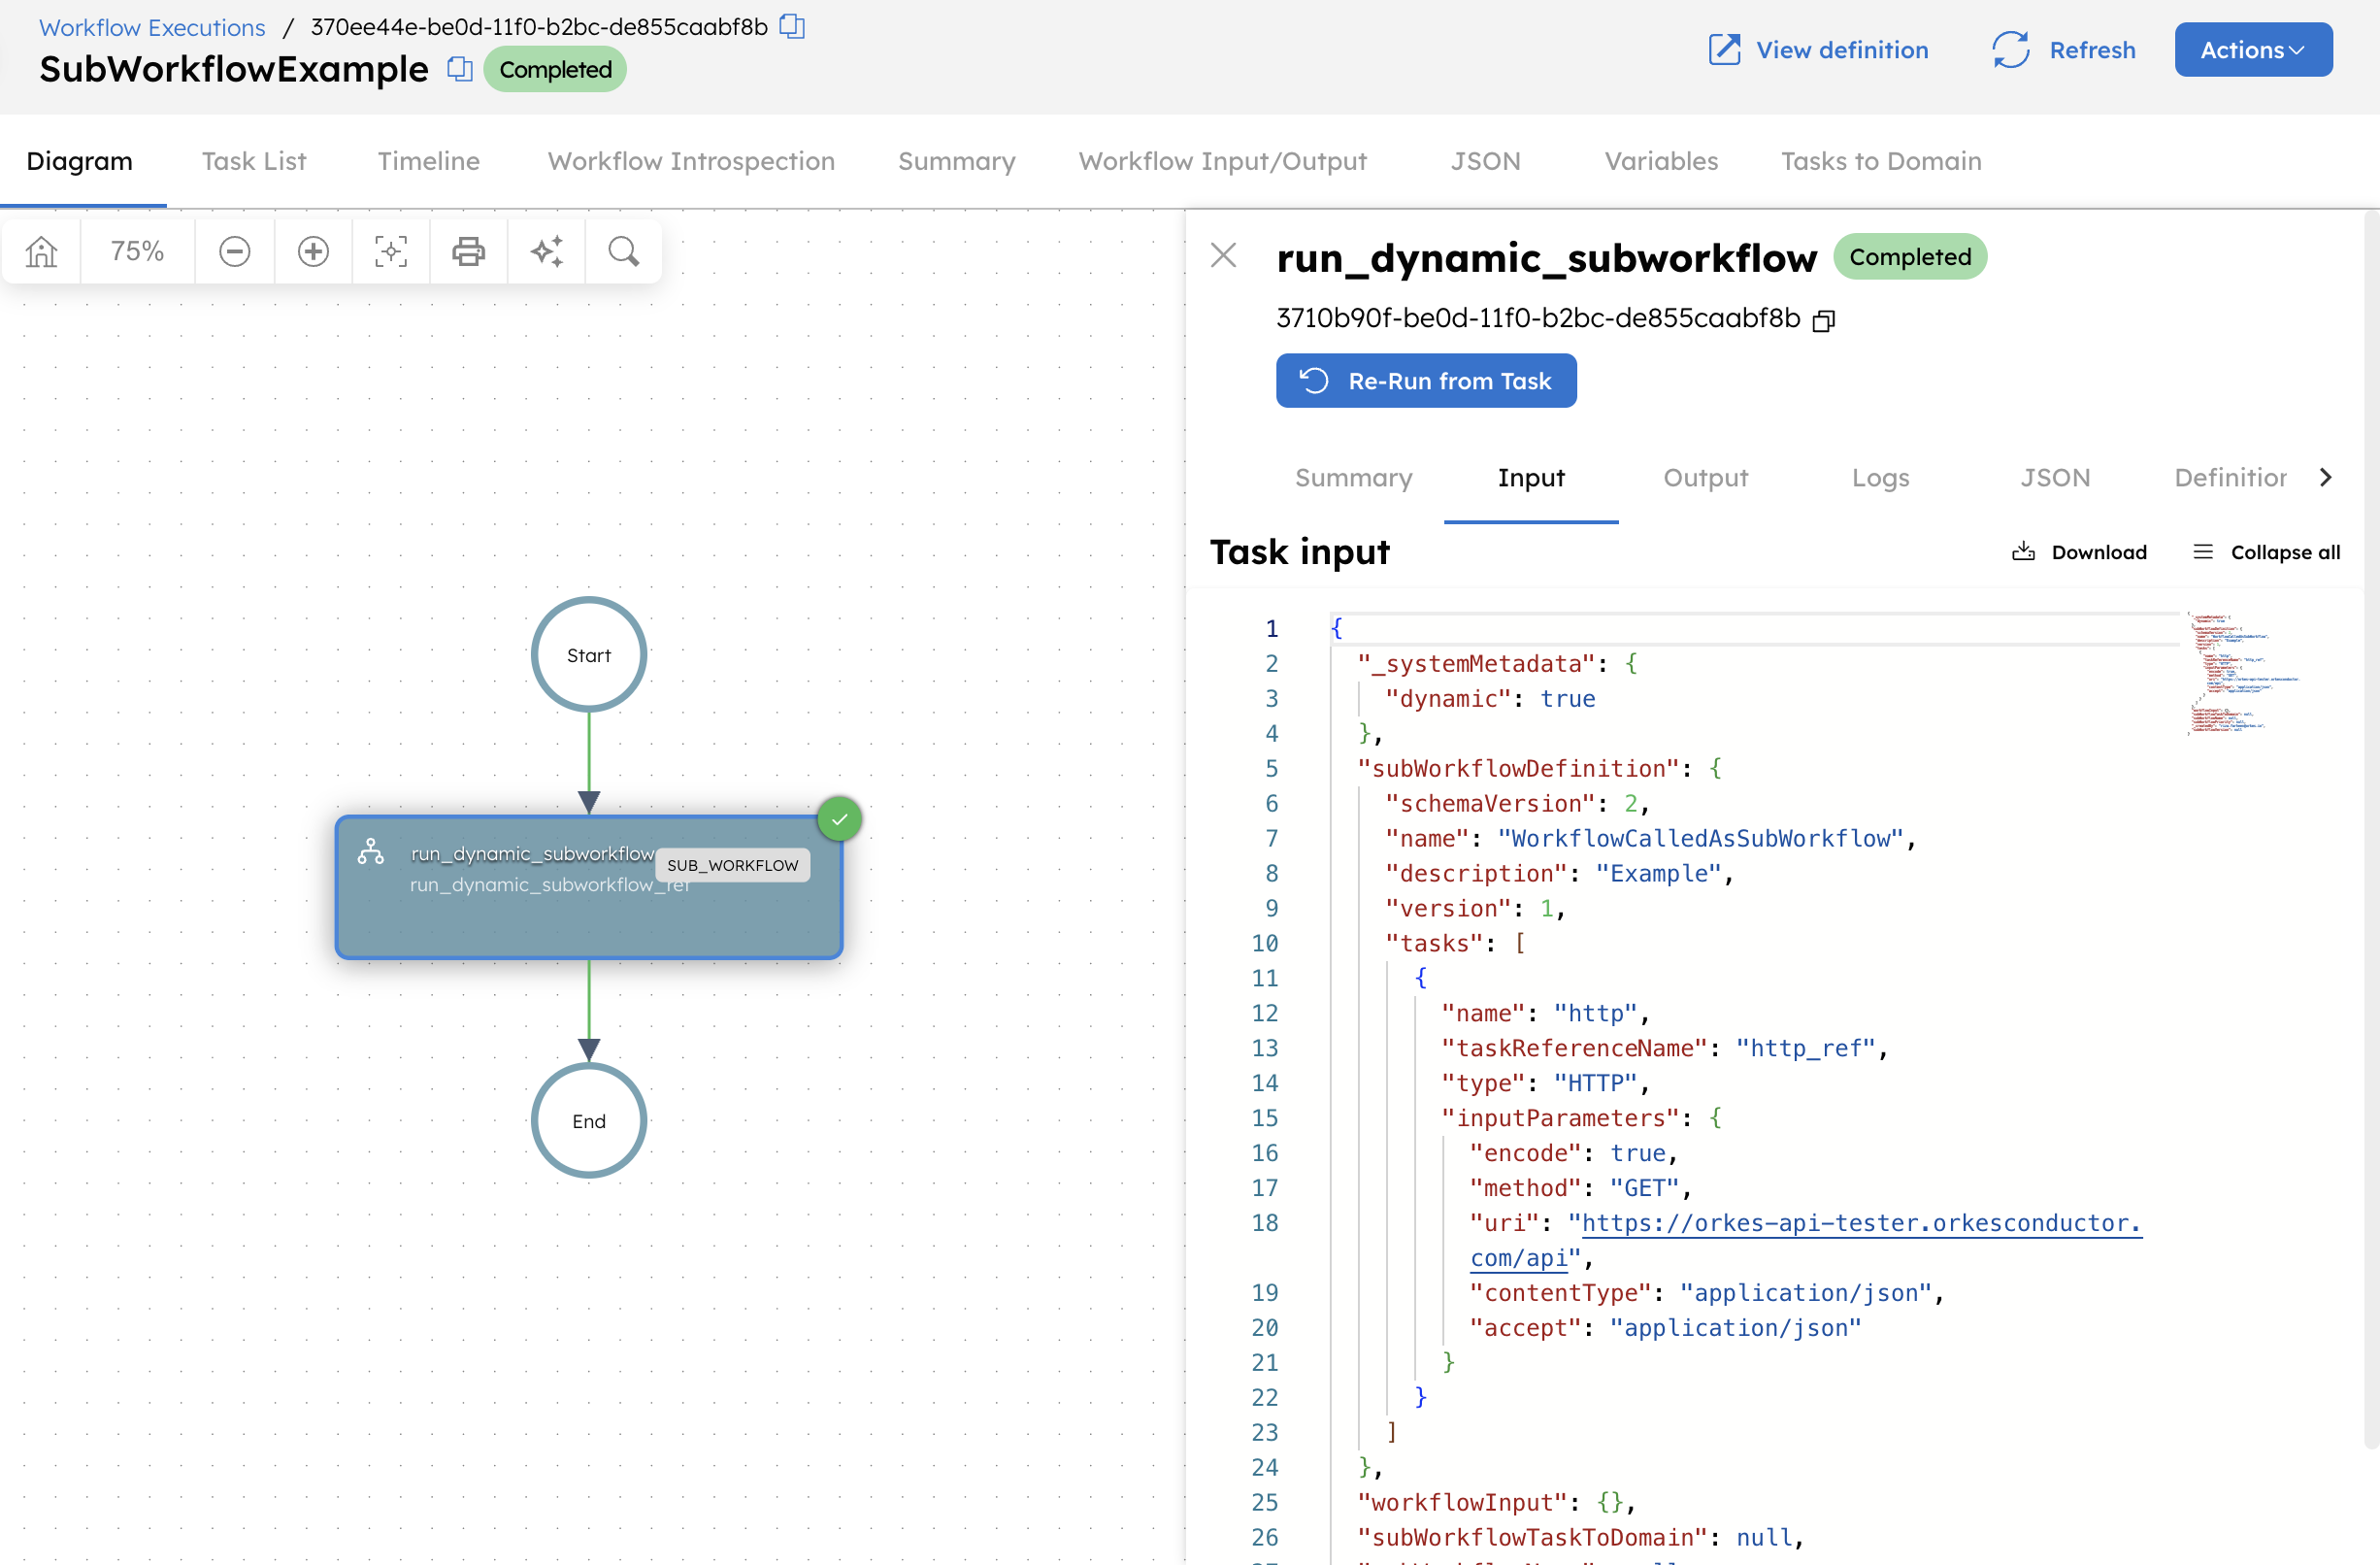Refresh the workflow execution view
Screen dimensions: 2380x1565
(2063, 50)
